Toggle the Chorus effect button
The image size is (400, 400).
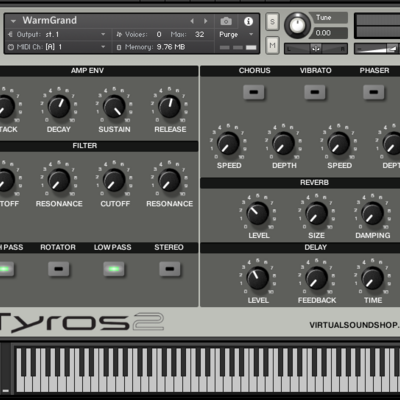click(254, 92)
